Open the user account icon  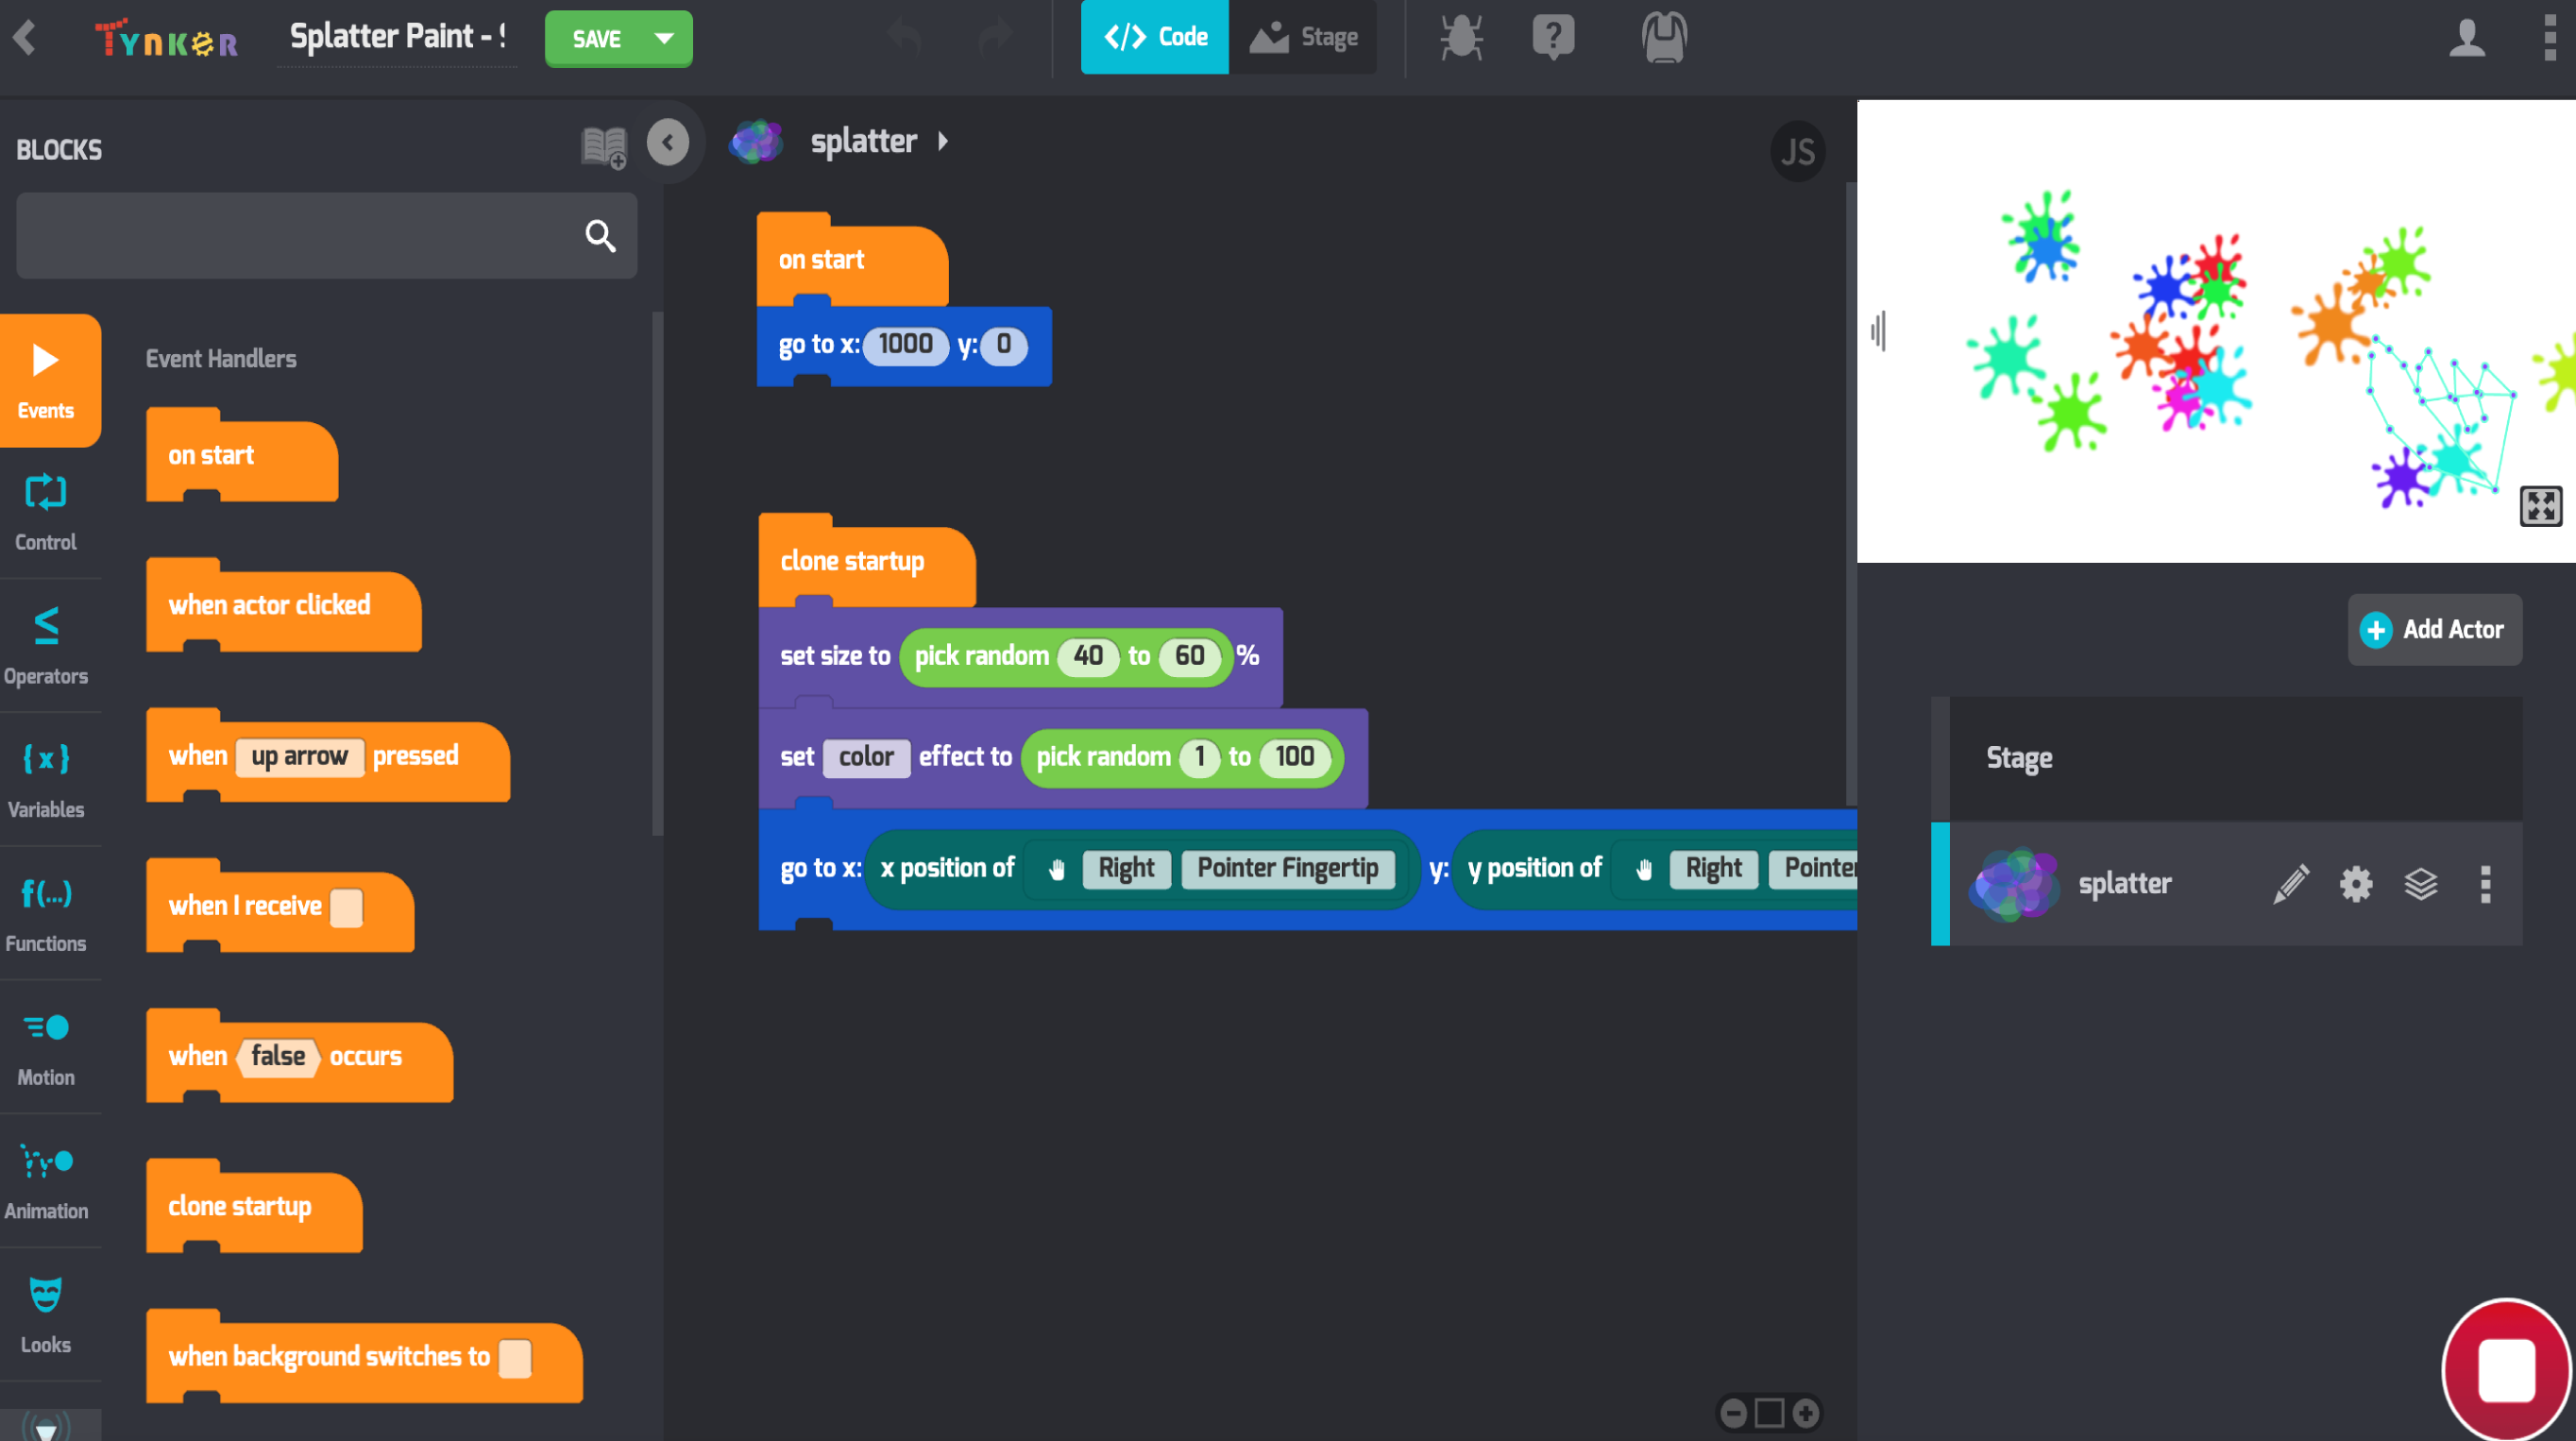[x=2467, y=38]
